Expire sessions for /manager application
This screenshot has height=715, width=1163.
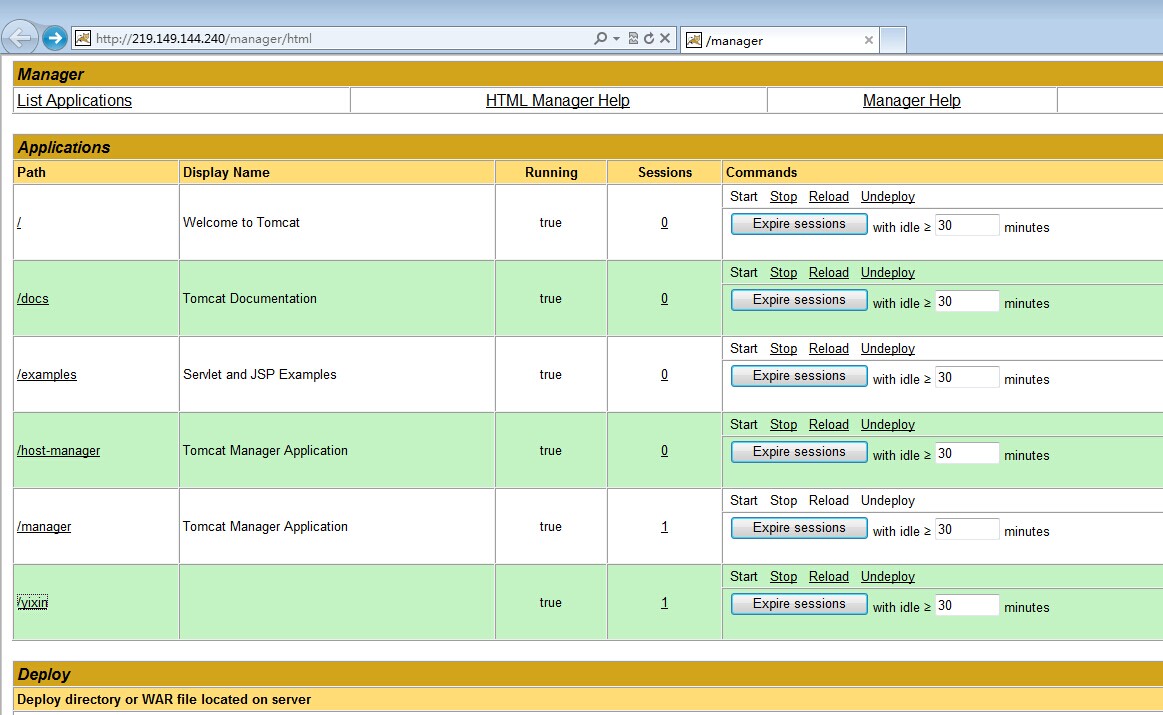point(799,528)
